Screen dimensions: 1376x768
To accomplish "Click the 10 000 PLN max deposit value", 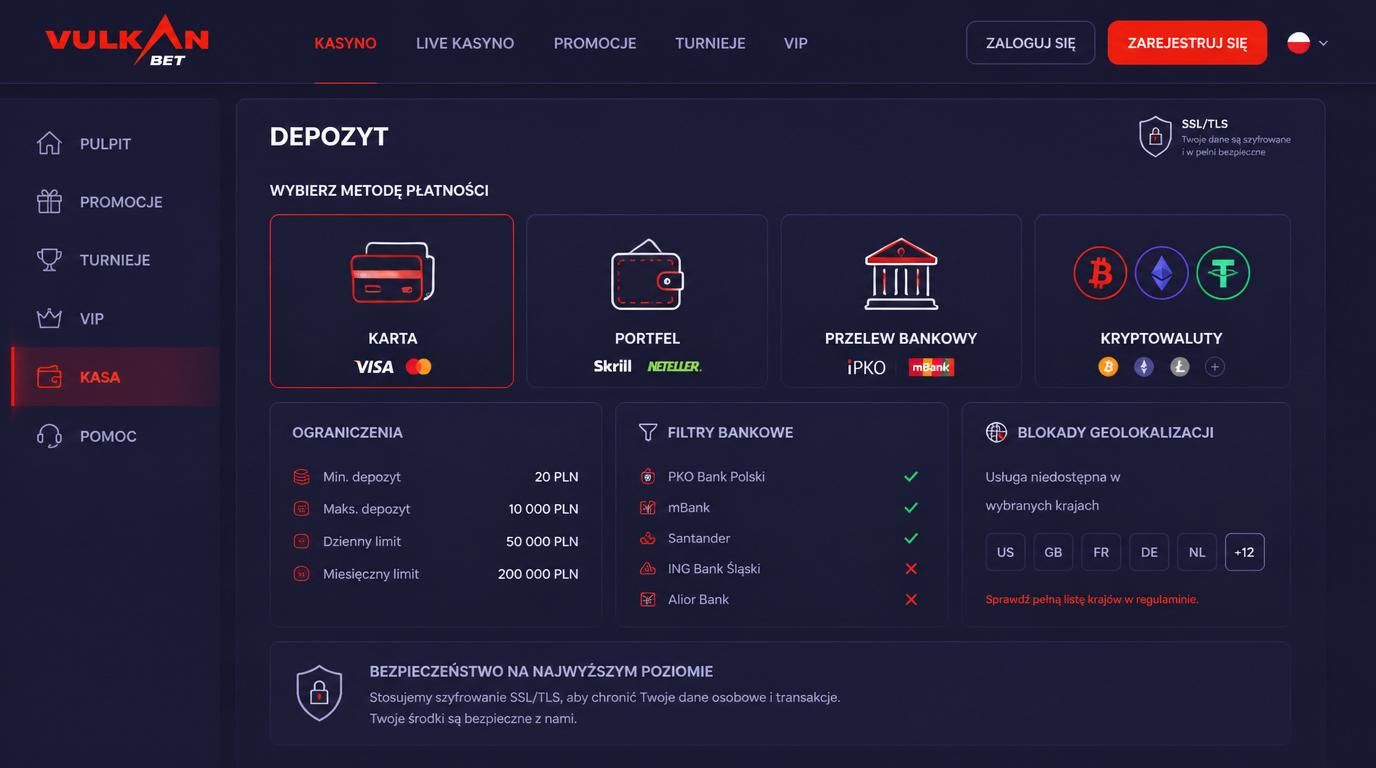I will [543, 509].
